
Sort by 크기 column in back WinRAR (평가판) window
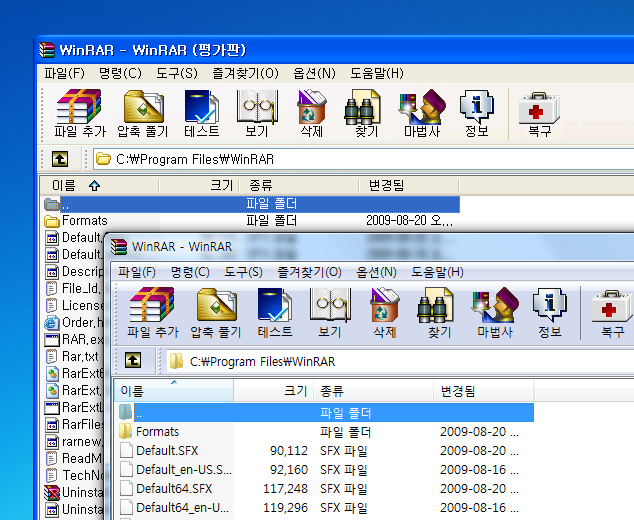pyautogui.click(x=199, y=186)
